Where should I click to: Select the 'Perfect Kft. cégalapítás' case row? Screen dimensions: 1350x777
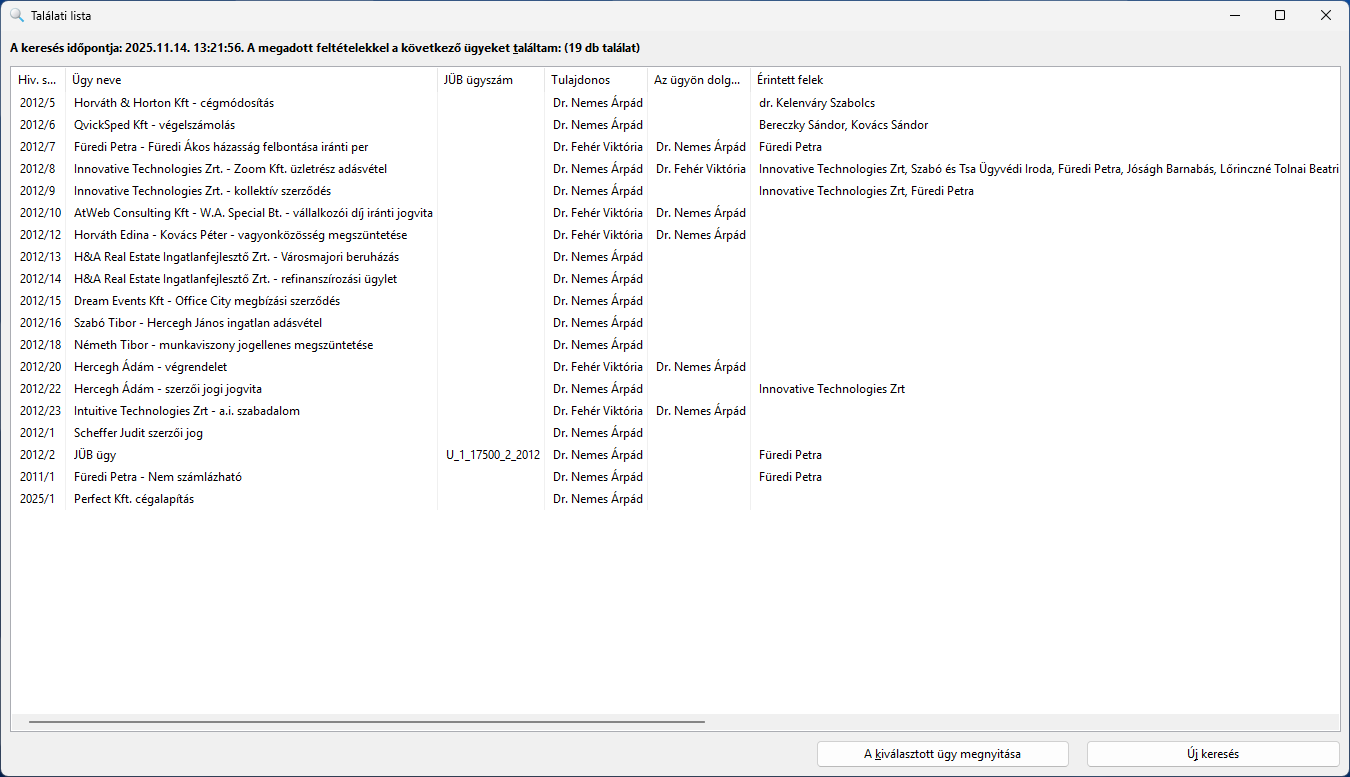[x=133, y=499]
